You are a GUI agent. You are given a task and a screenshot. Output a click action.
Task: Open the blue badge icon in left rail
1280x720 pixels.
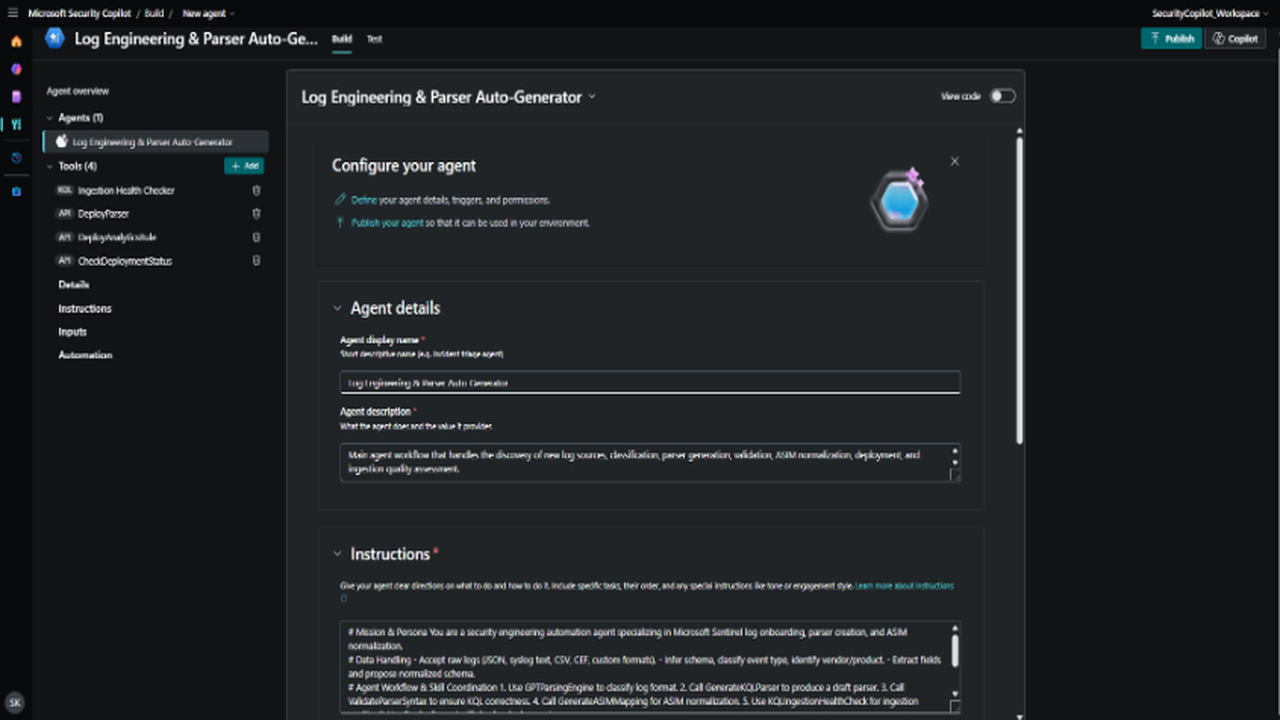[x=16, y=191]
